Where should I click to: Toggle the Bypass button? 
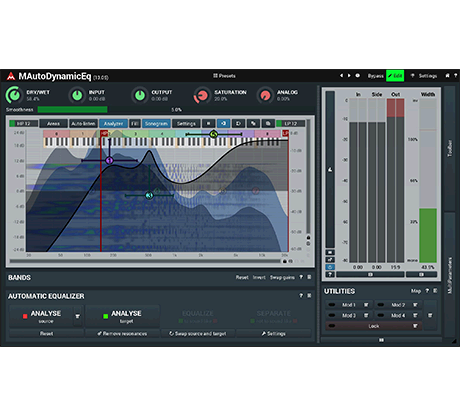tap(375, 76)
